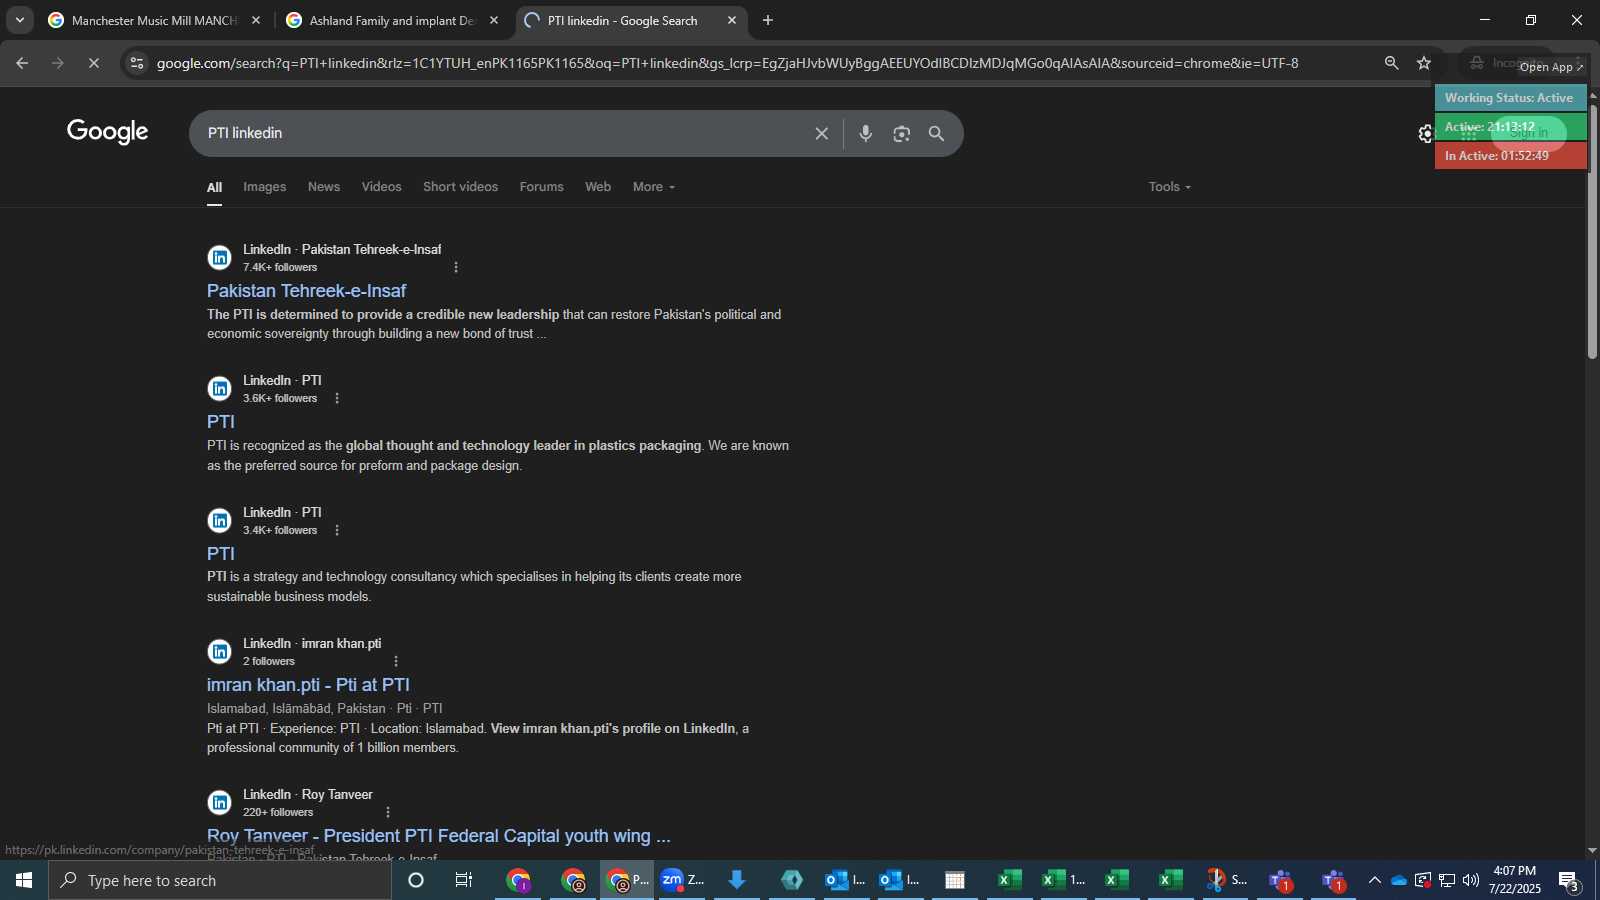Select the Short videos filter

pyautogui.click(x=460, y=187)
